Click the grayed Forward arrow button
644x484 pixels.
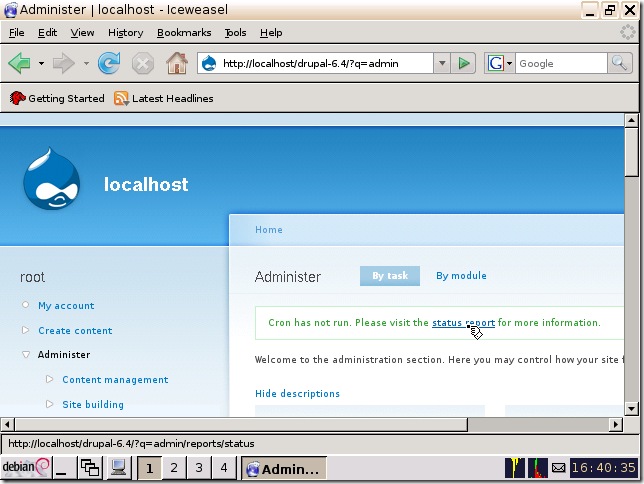[x=64, y=64]
